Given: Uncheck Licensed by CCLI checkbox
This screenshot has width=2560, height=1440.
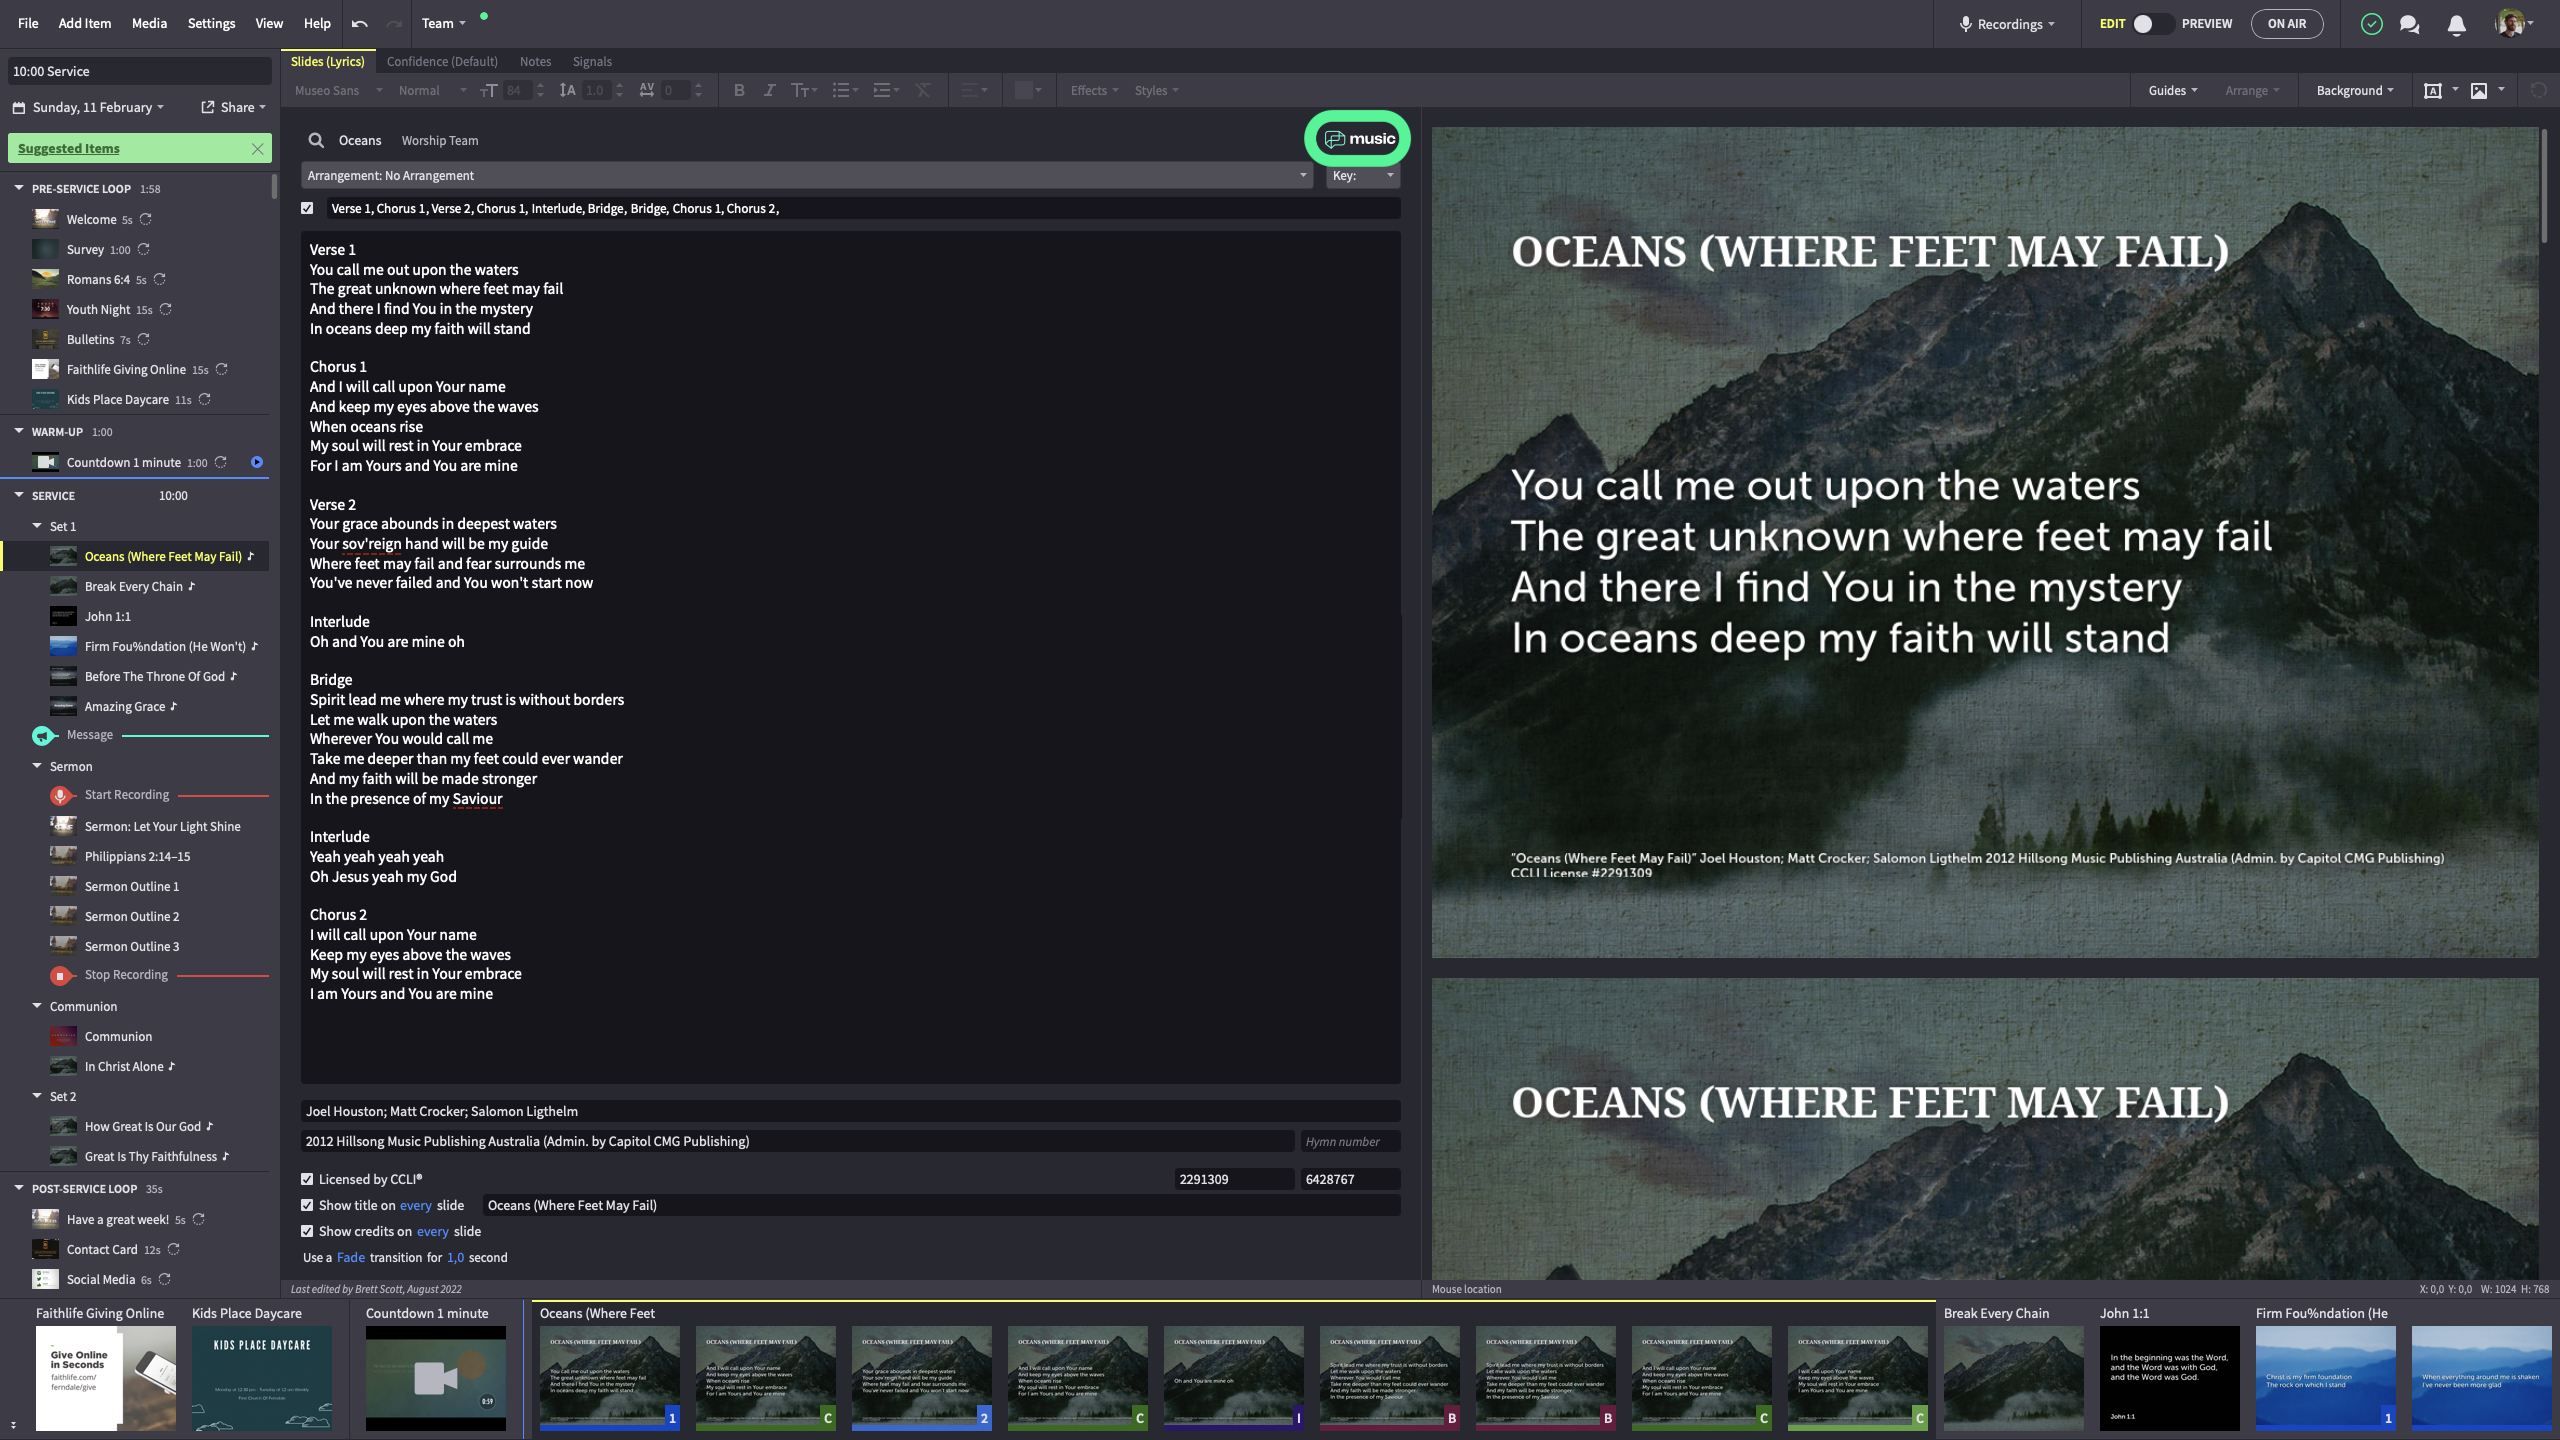Looking at the screenshot, I should click(x=307, y=1179).
